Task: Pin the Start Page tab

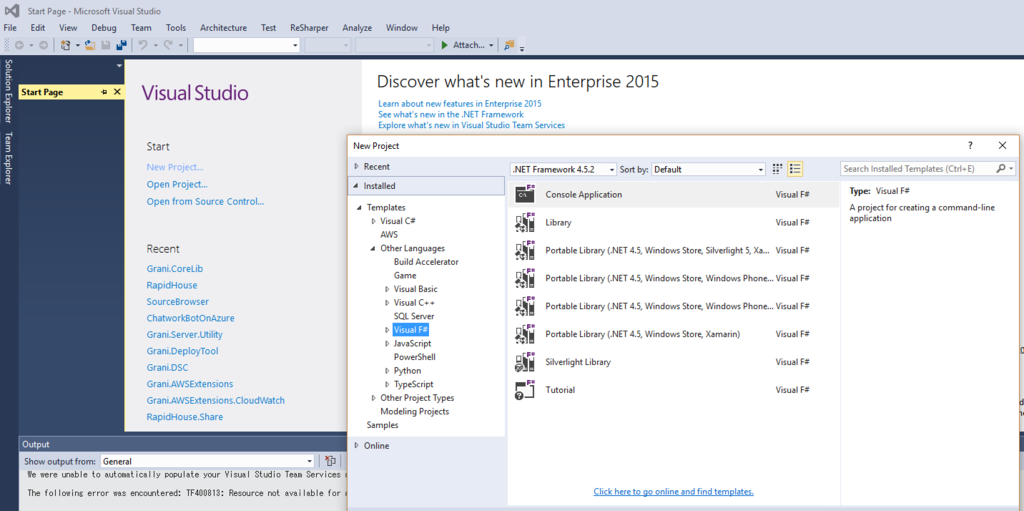Action: (x=104, y=92)
